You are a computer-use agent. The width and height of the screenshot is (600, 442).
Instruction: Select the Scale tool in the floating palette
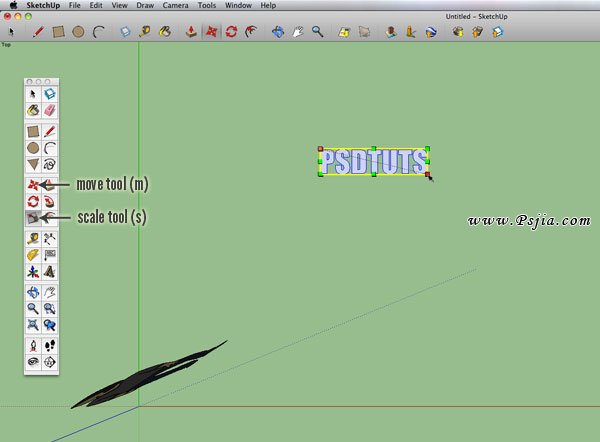coord(33,217)
